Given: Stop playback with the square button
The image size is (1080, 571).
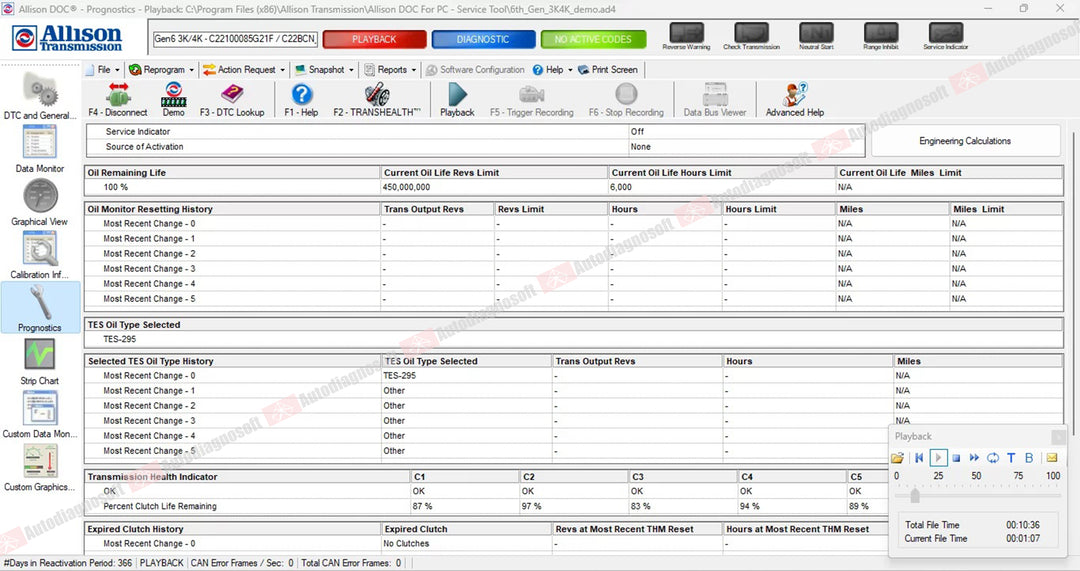Looking at the screenshot, I should (x=956, y=457).
